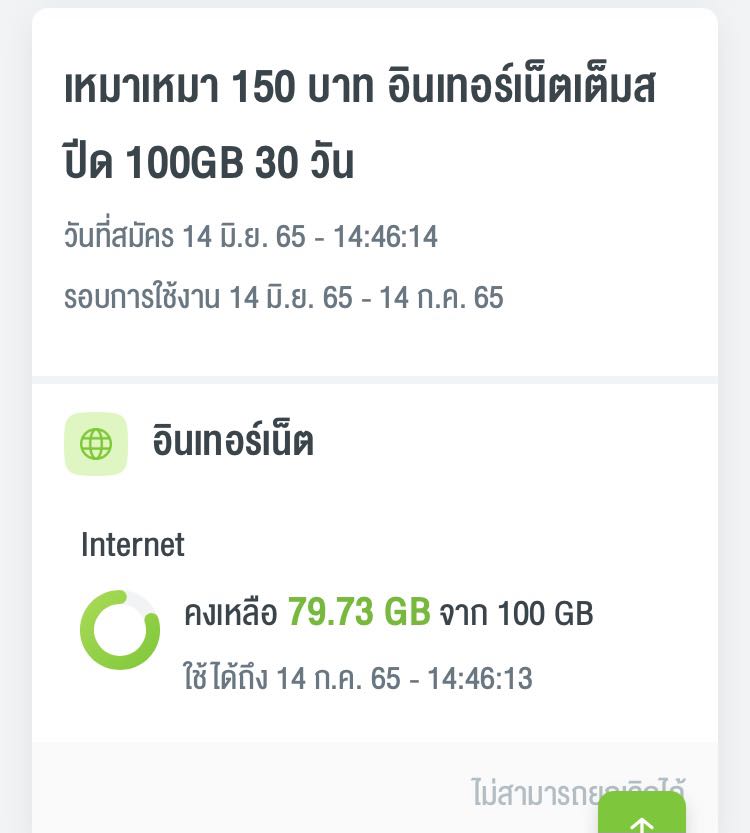Image resolution: width=750 pixels, height=833 pixels.
Task: Click the "รอบการใช้งาน" usage cycle label
Action: (x=142, y=297)
